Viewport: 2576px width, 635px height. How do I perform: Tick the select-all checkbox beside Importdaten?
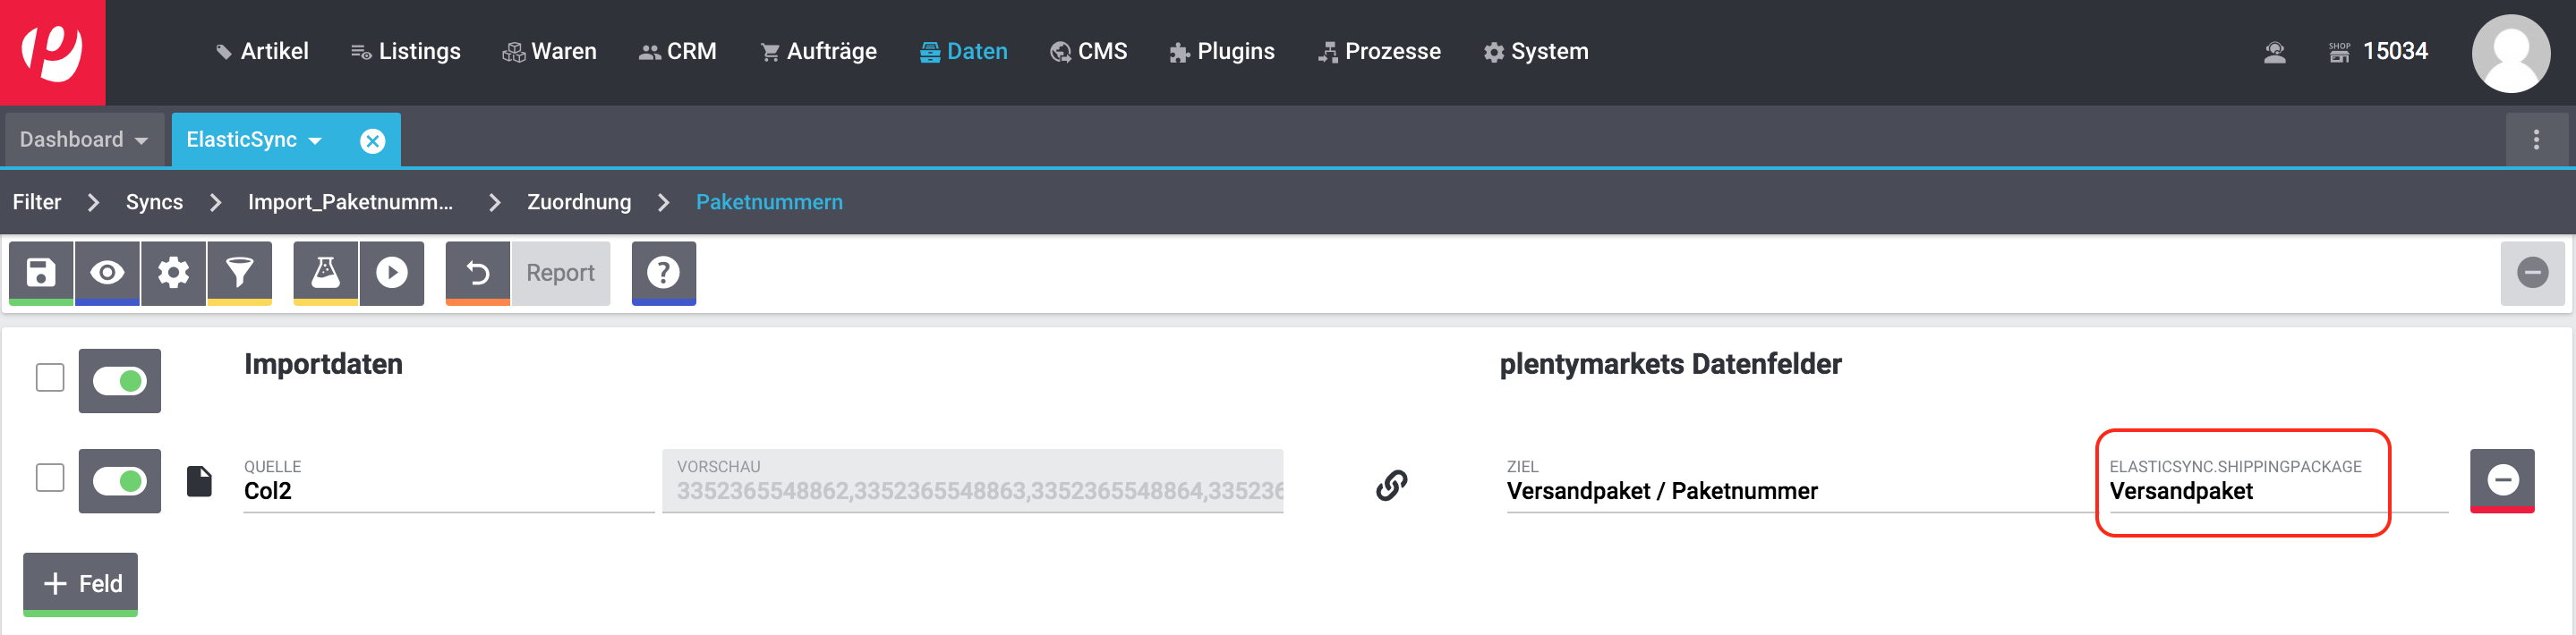(x=50, y=378)
